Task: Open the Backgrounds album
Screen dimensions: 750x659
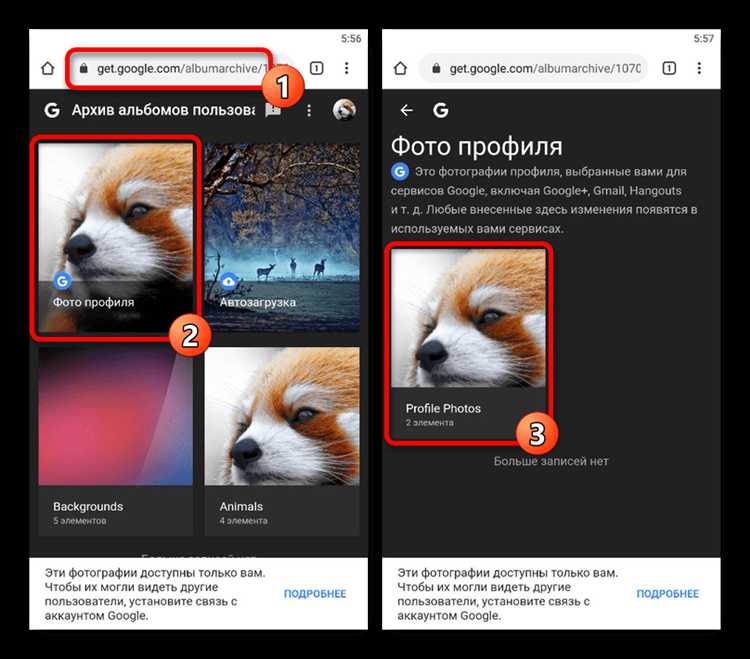Action: tap(116, 441)
